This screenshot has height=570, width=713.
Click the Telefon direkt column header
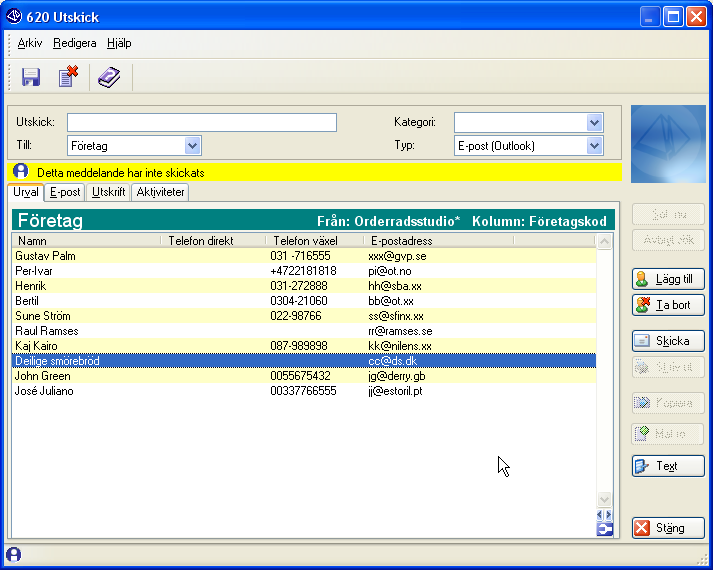[213, 240]
